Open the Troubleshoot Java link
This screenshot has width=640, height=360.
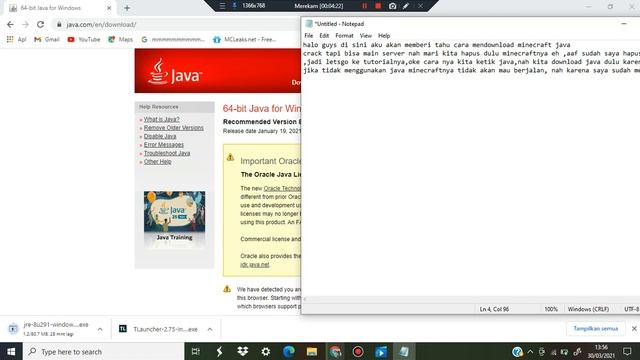[x=167, y=153]
